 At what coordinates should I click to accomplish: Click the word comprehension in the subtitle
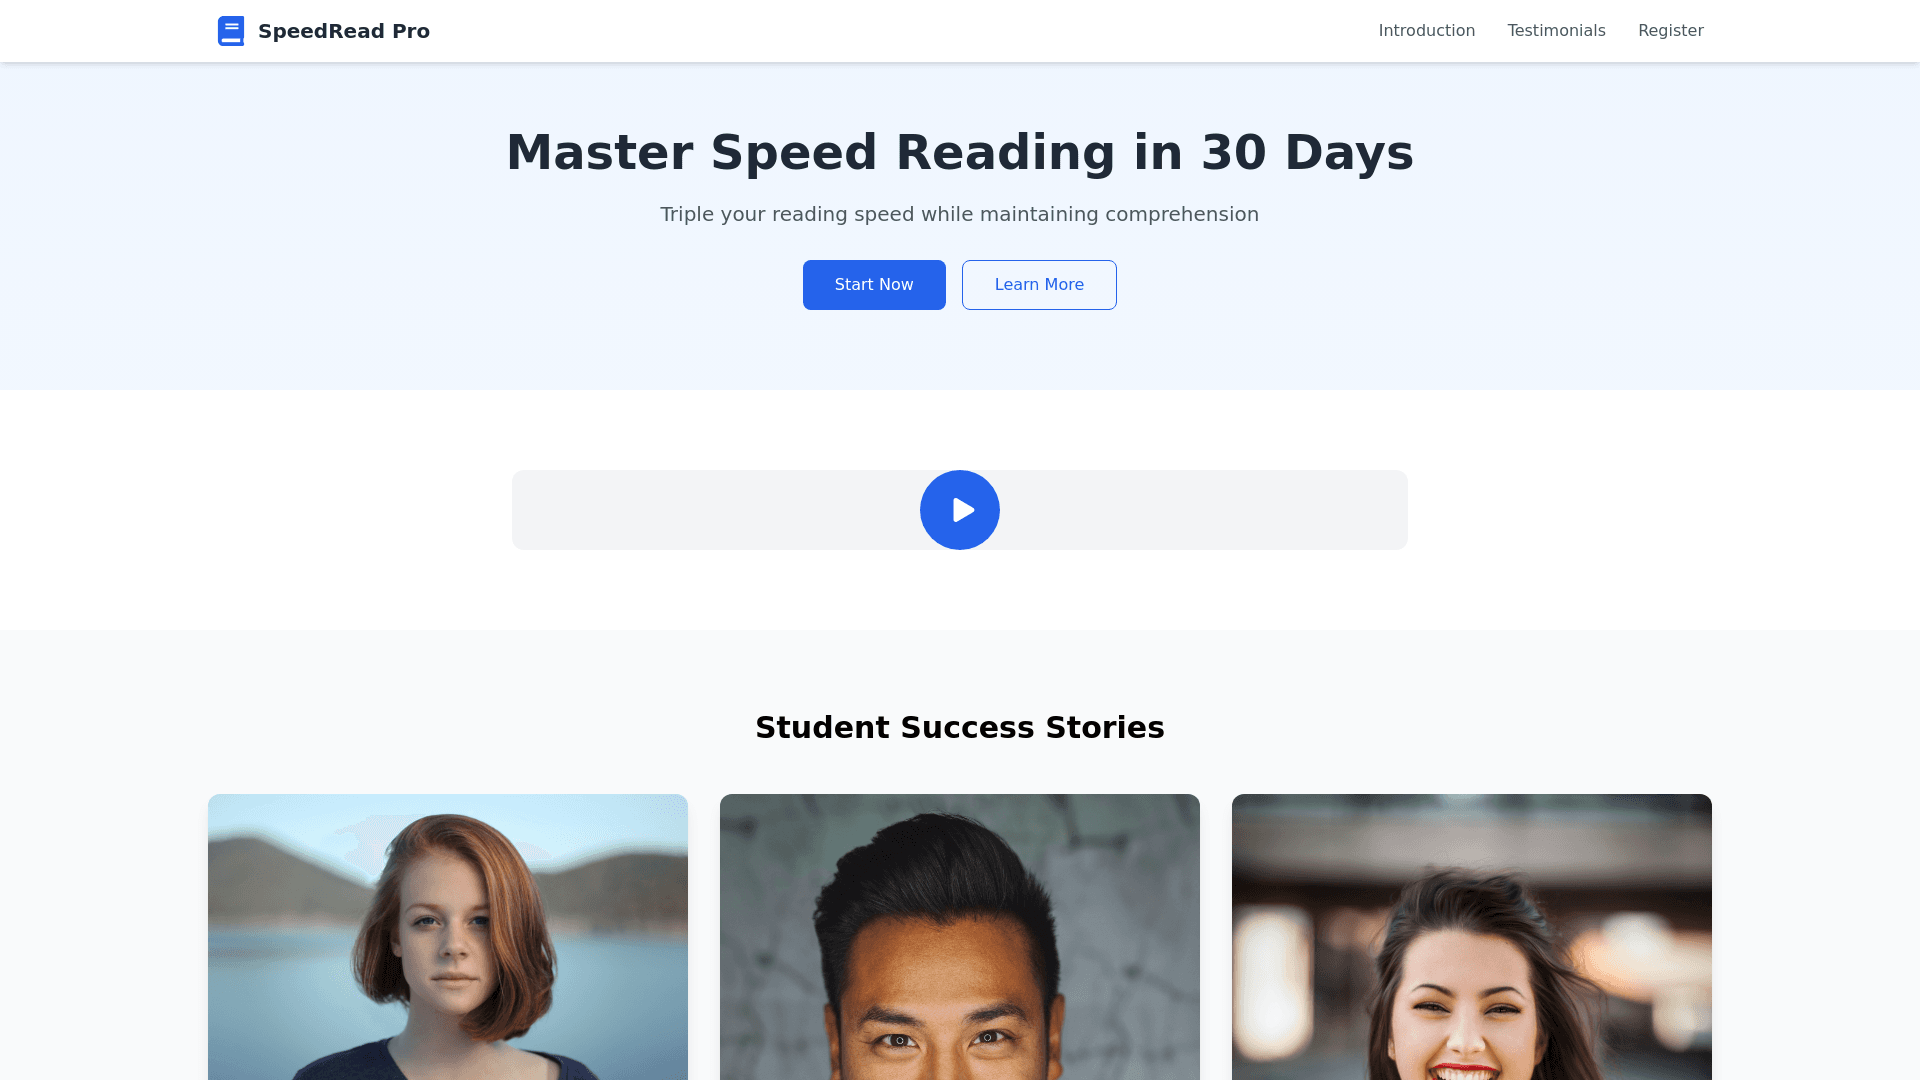click(1182, 215)
